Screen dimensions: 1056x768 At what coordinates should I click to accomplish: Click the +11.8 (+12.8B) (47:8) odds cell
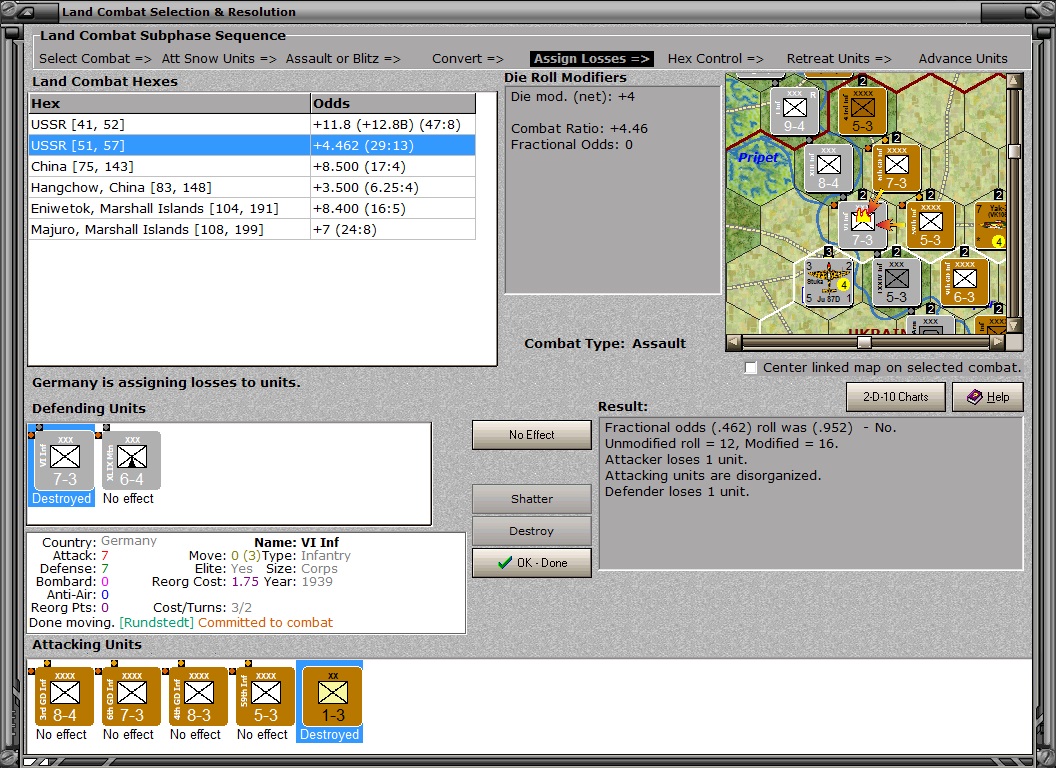tap(393, 124)
